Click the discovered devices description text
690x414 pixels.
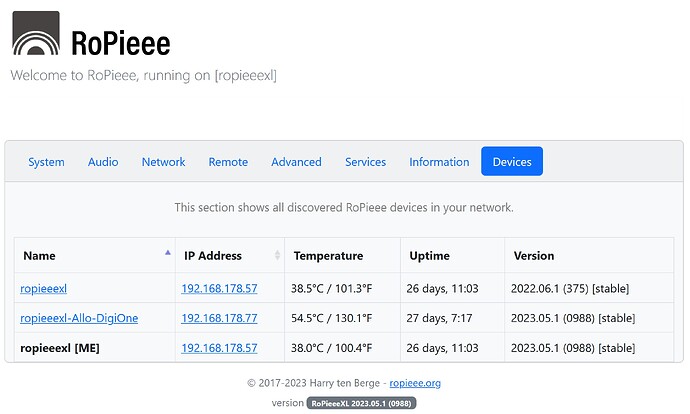point(344,207)
